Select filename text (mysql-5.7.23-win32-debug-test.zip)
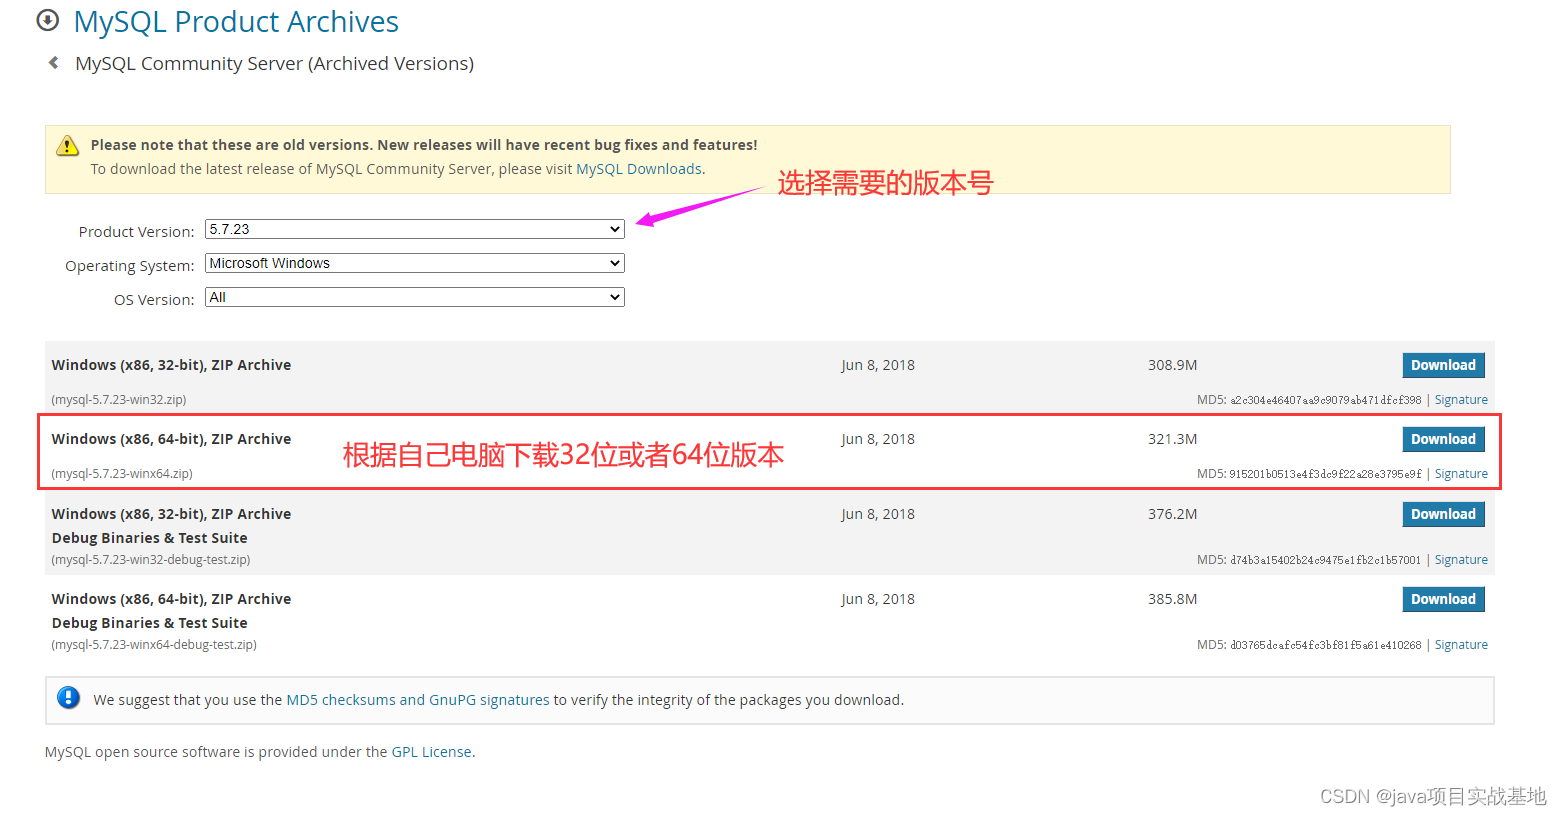 point(151,560)
